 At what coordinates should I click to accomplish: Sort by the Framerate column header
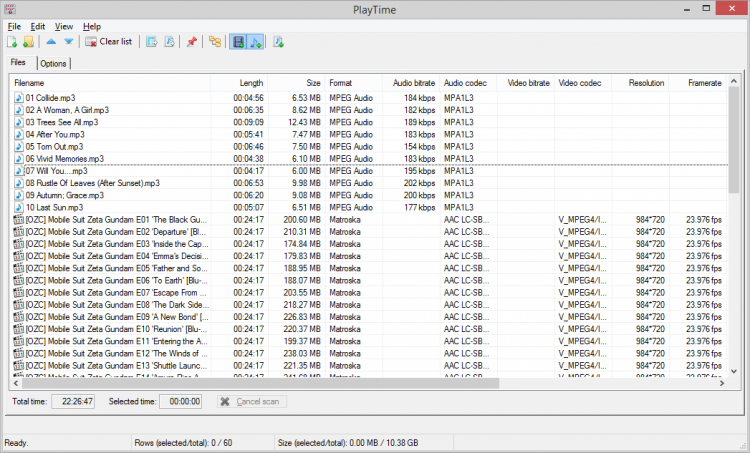pos(698,83)
